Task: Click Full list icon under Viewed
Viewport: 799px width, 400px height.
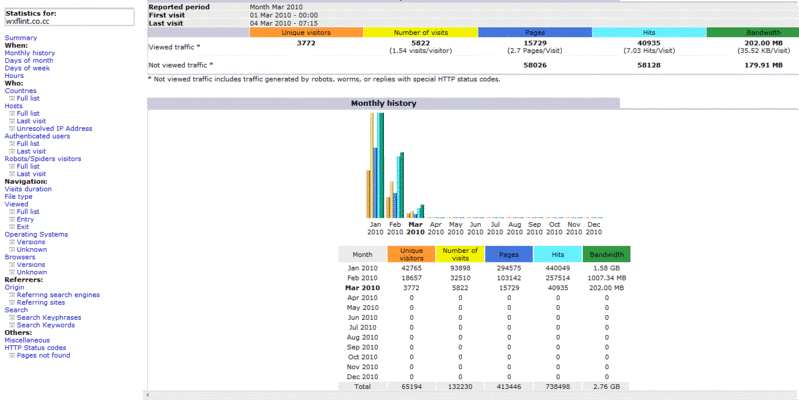Action: [x=12, y=212]
